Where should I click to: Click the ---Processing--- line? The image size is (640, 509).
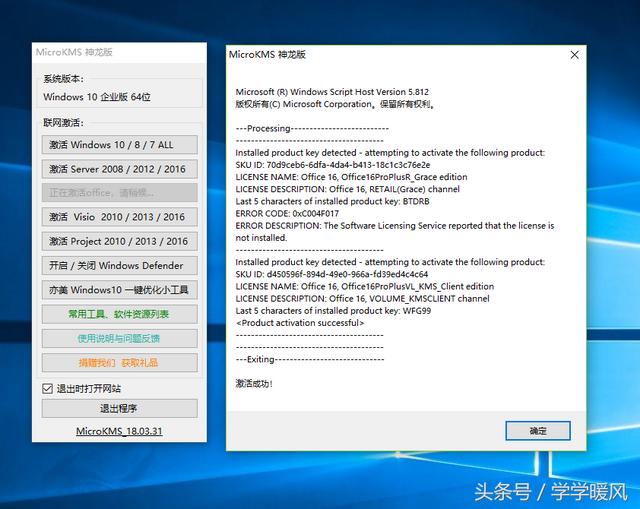click(312, 129)
